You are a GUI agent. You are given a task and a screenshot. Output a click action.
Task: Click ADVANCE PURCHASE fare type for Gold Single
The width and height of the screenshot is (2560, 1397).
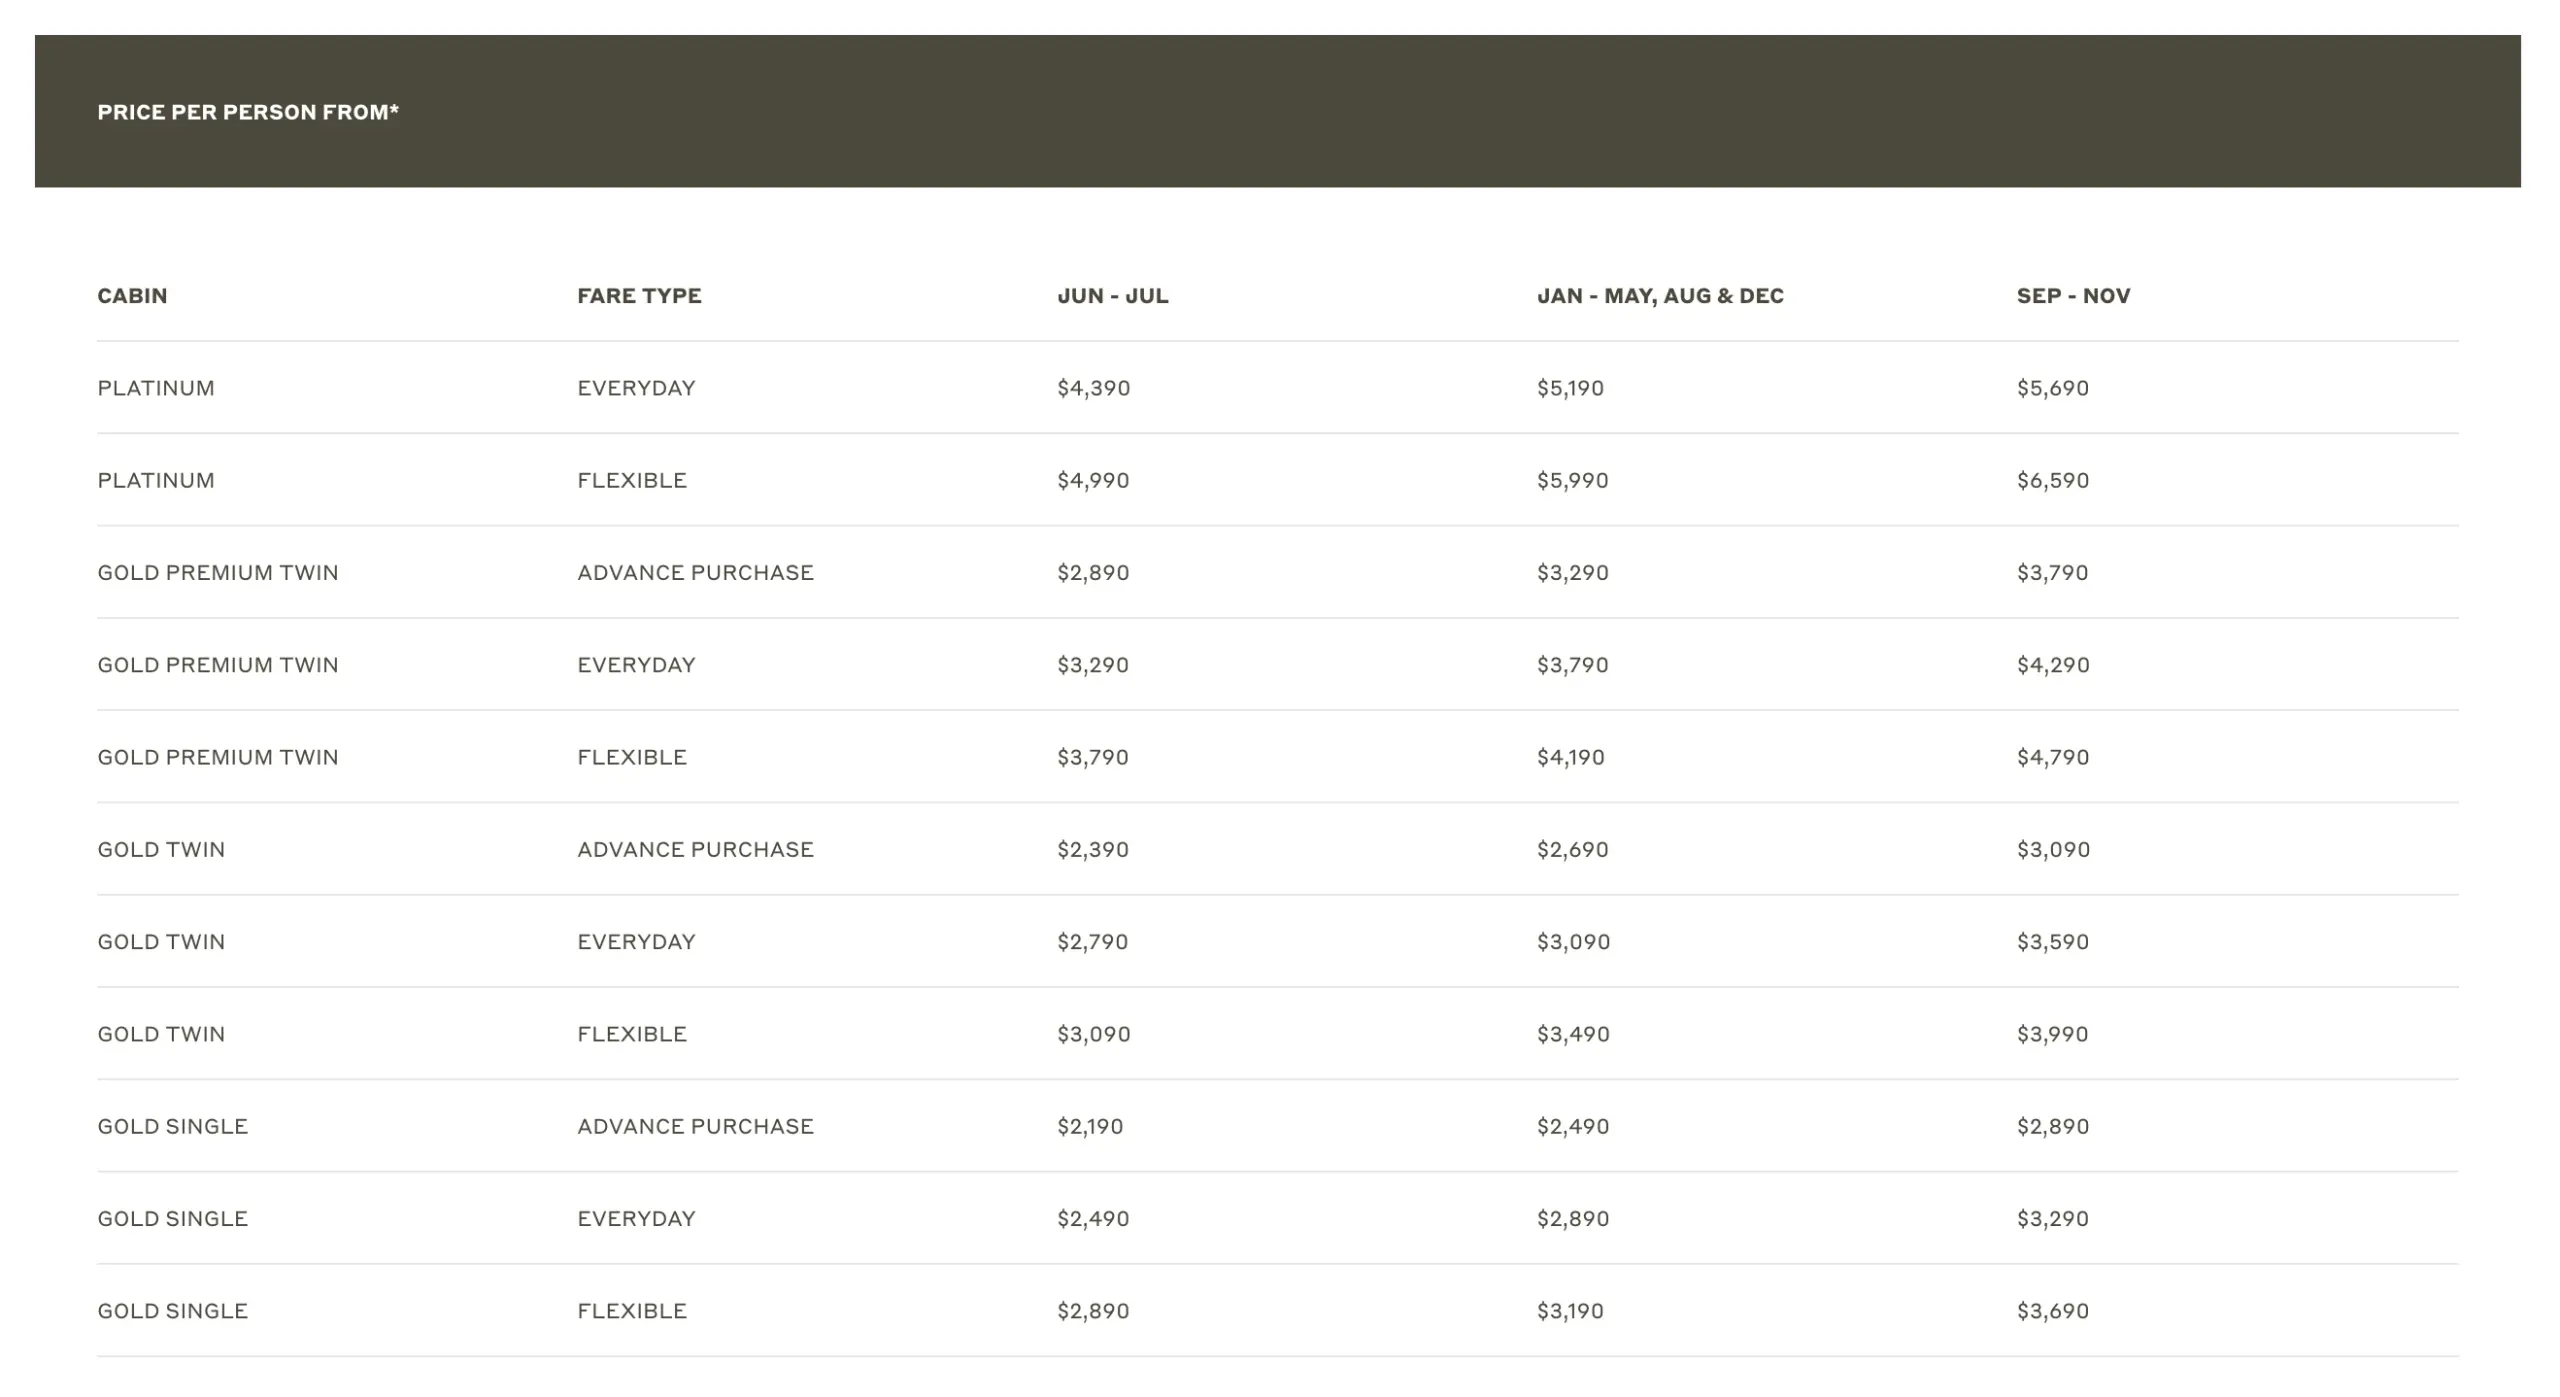point(695,1127)
